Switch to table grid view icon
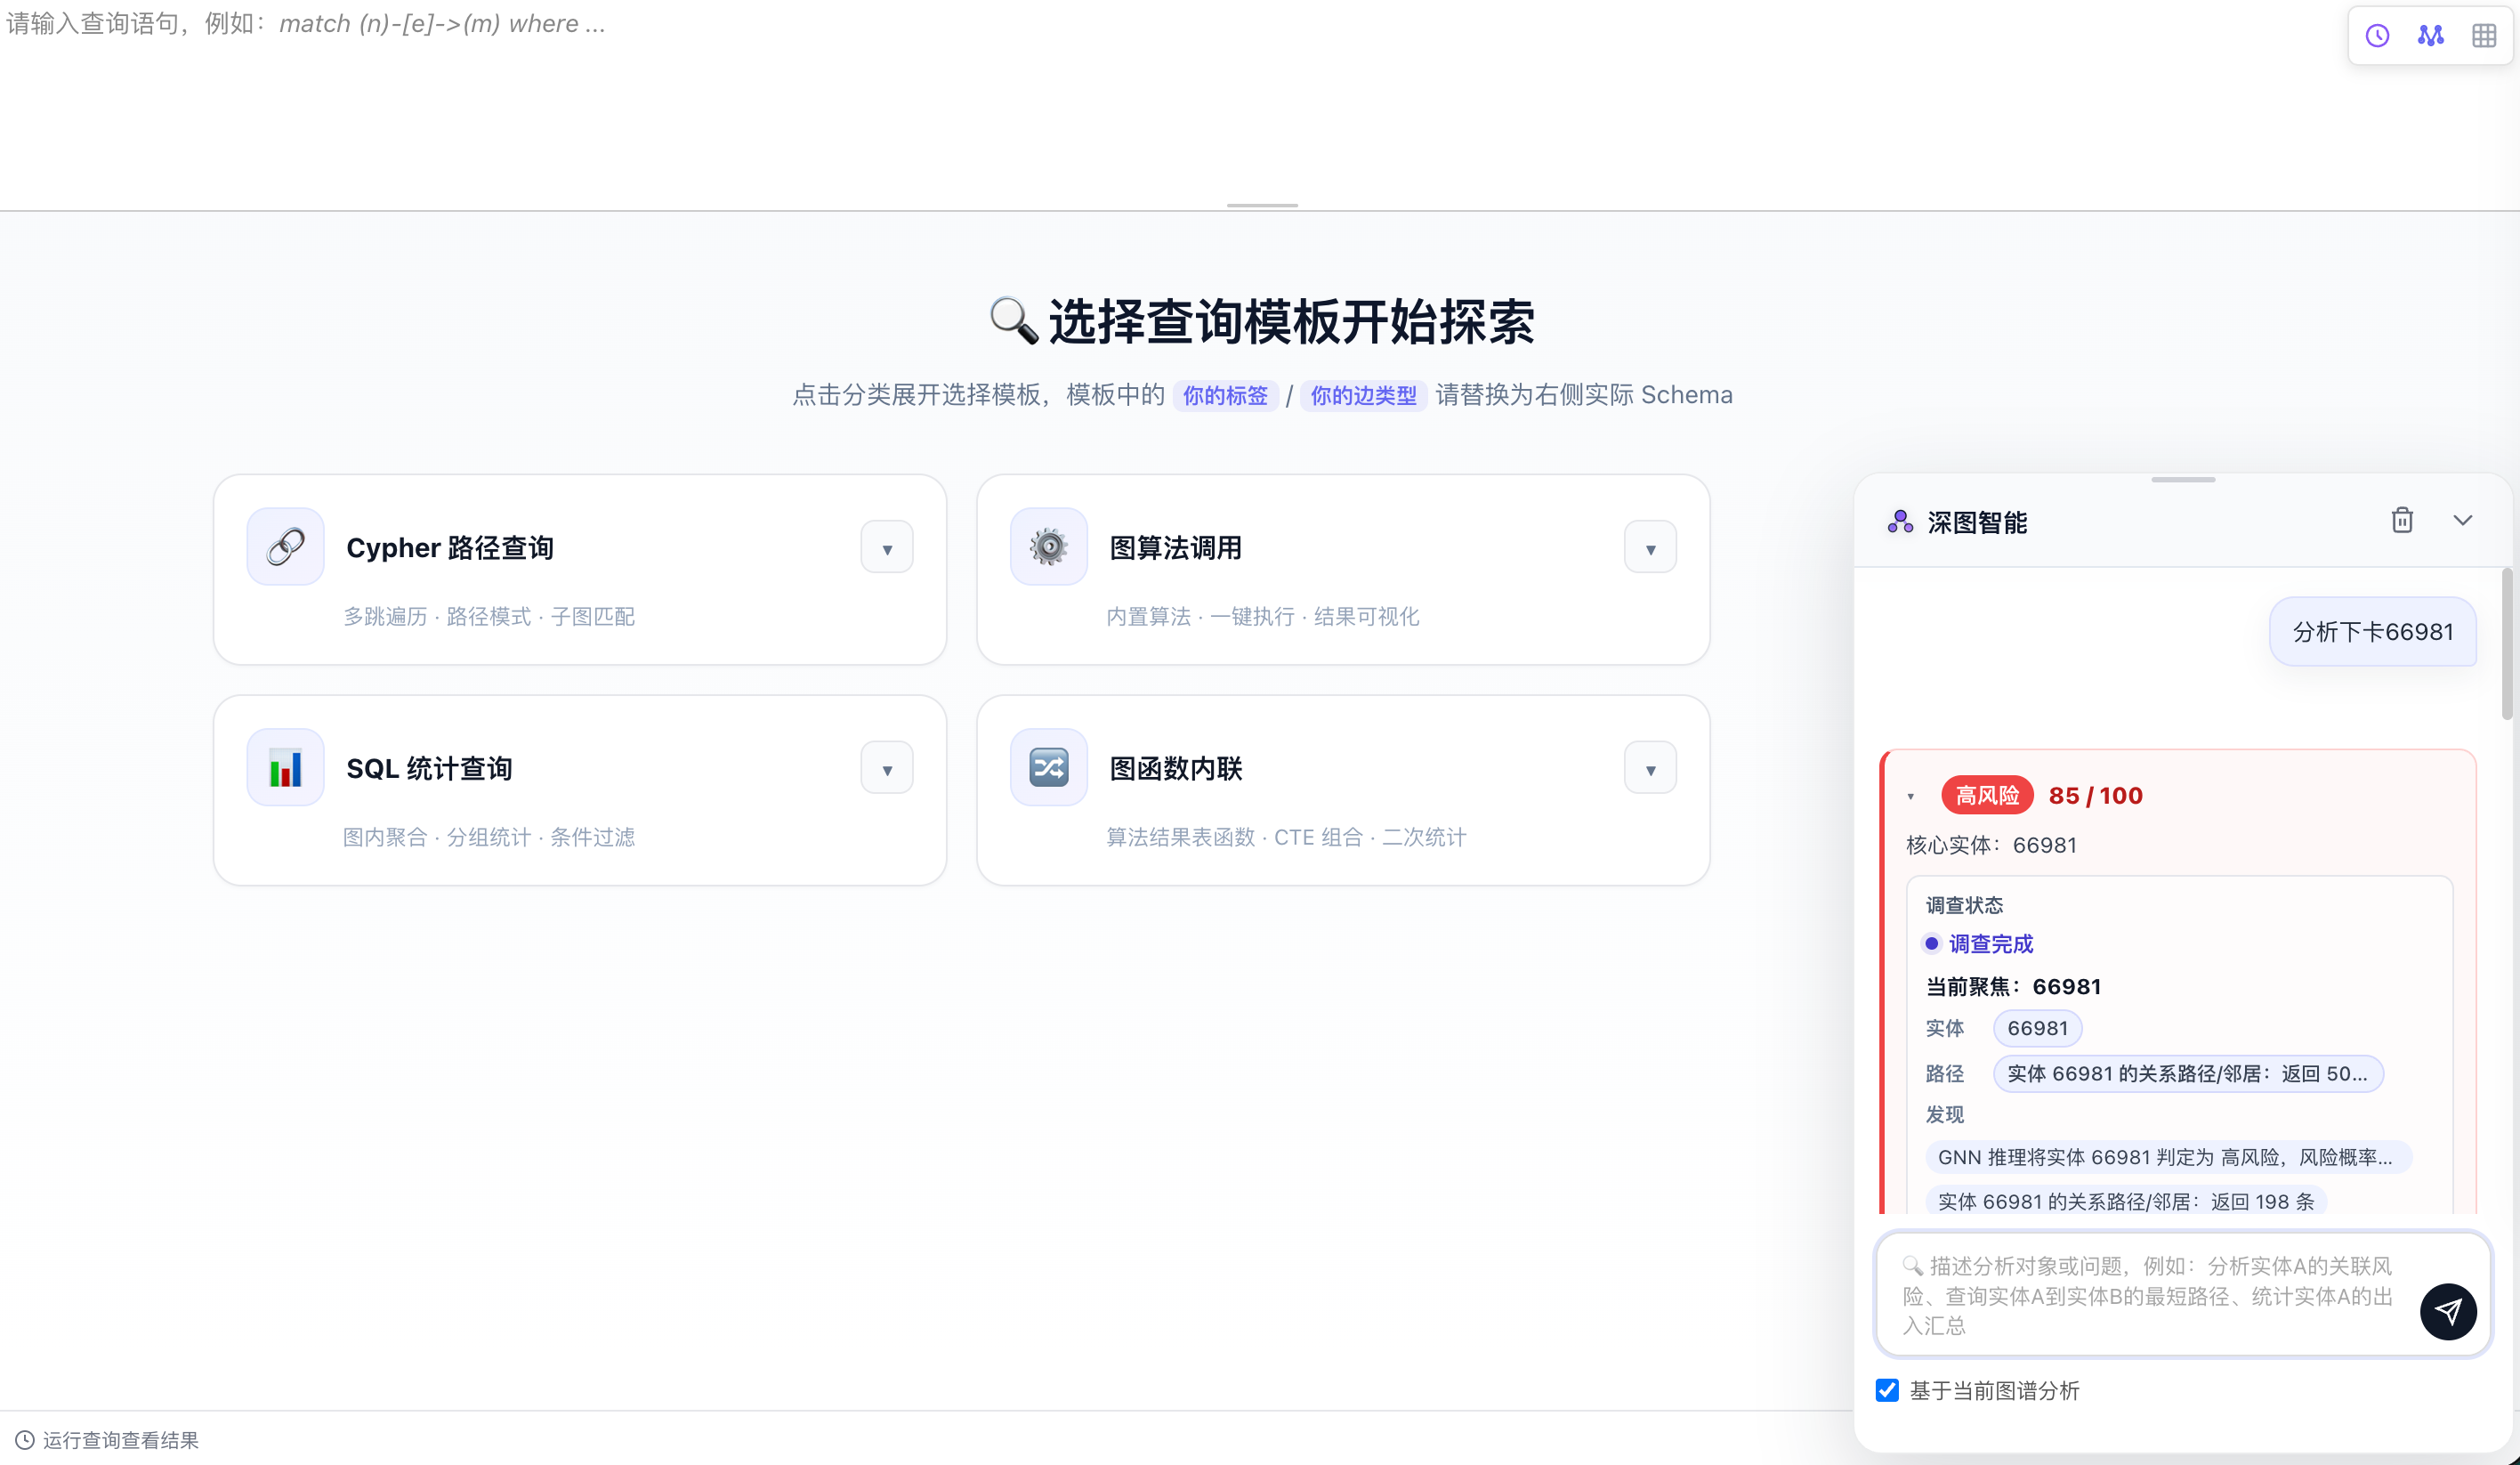 2484,36
